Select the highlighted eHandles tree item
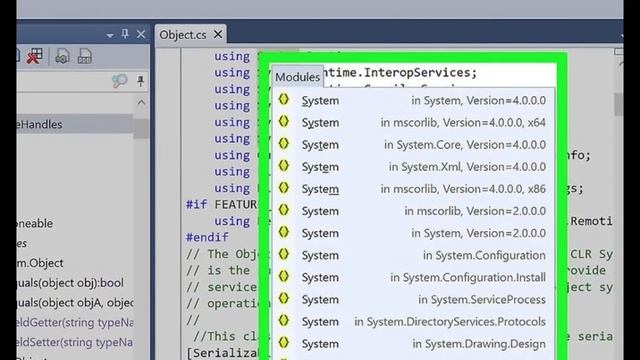640x360 pixels. (x=75, y=124)
